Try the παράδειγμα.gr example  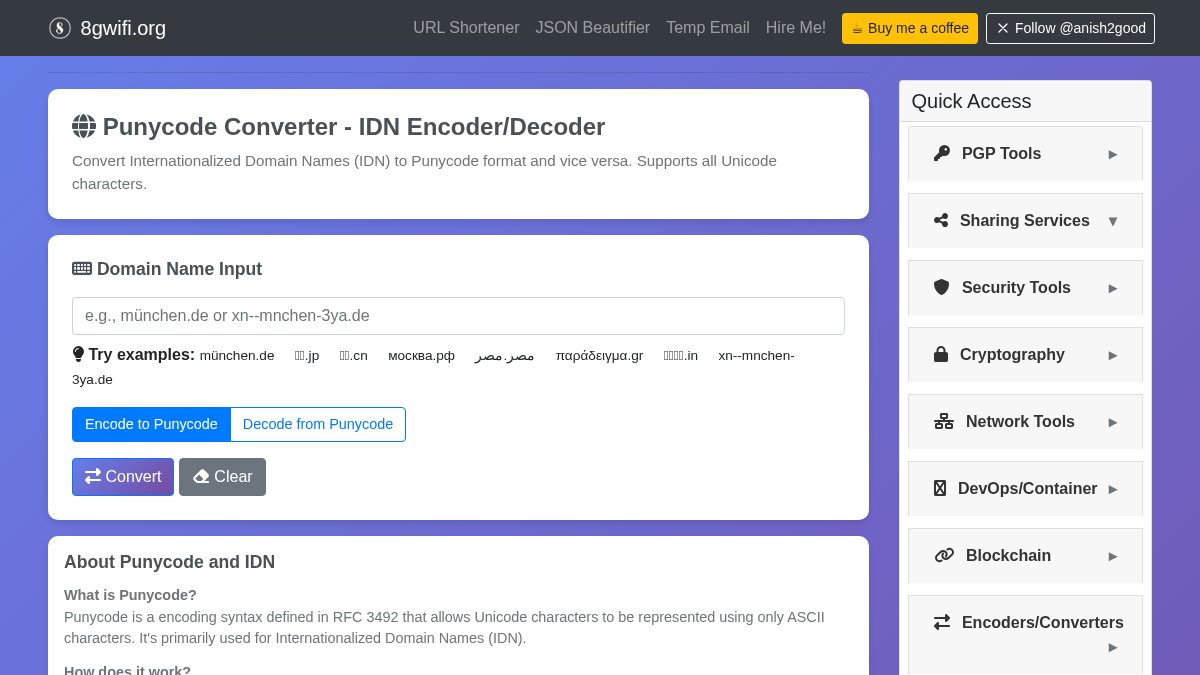600,356
